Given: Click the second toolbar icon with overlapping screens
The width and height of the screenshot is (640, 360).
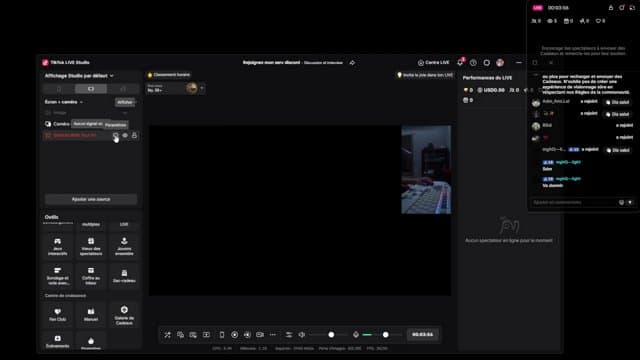Looking at the screenshot, I should 180,335.
